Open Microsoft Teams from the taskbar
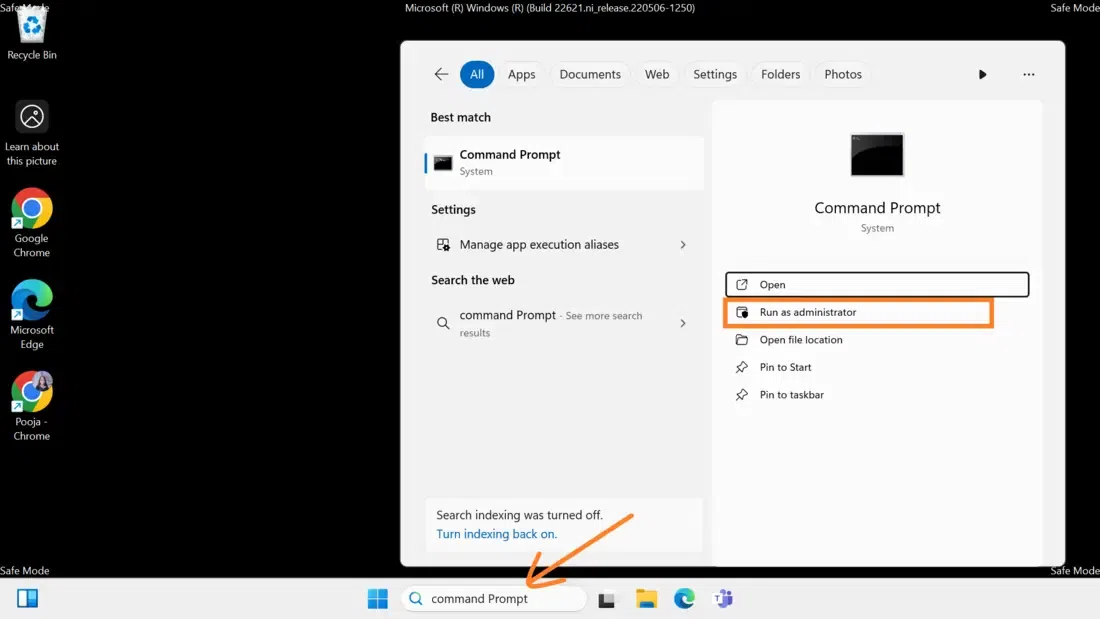This screenshot has height=619, width=1100. pos(723,599)
